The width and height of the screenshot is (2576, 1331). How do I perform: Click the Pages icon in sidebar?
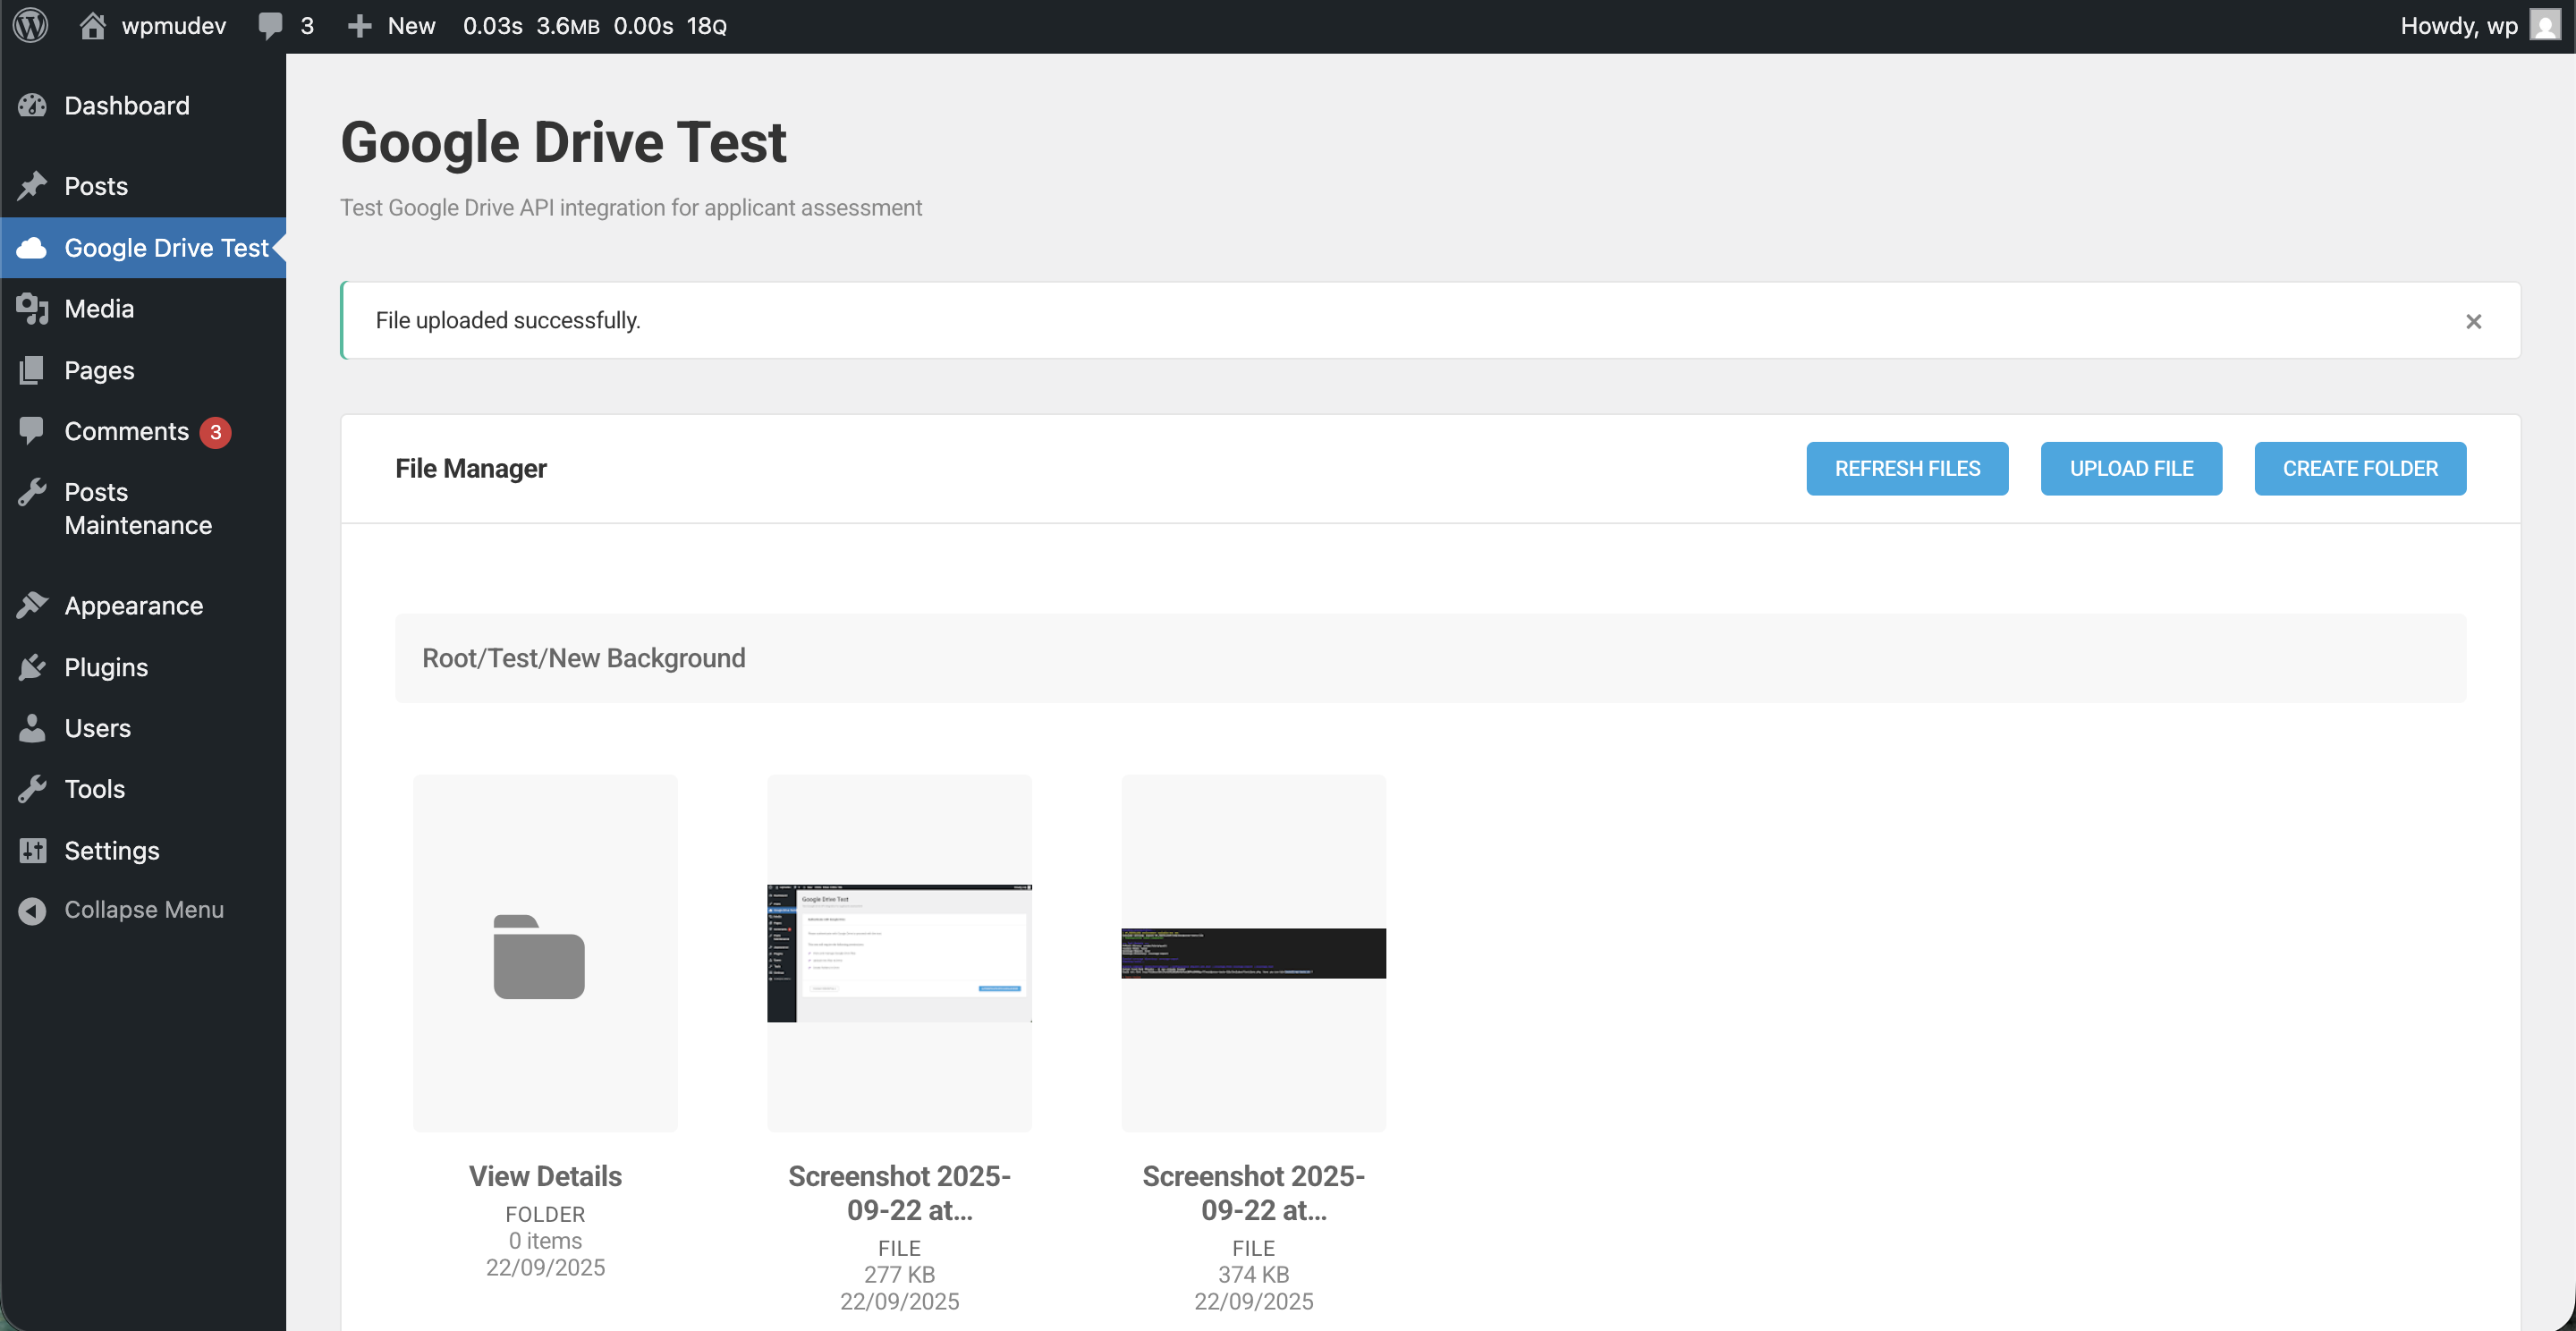pyautogui.click(x=32, y=370)
